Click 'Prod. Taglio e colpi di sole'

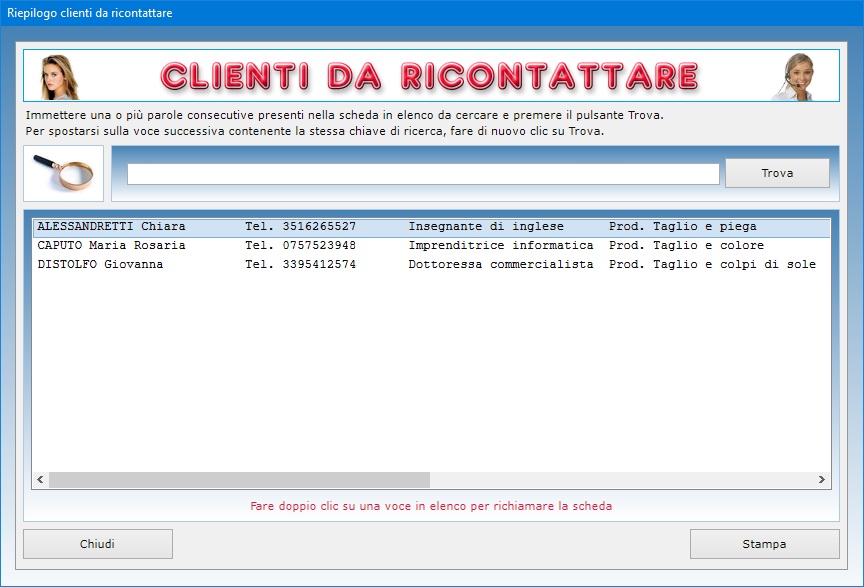pos(712,265)
